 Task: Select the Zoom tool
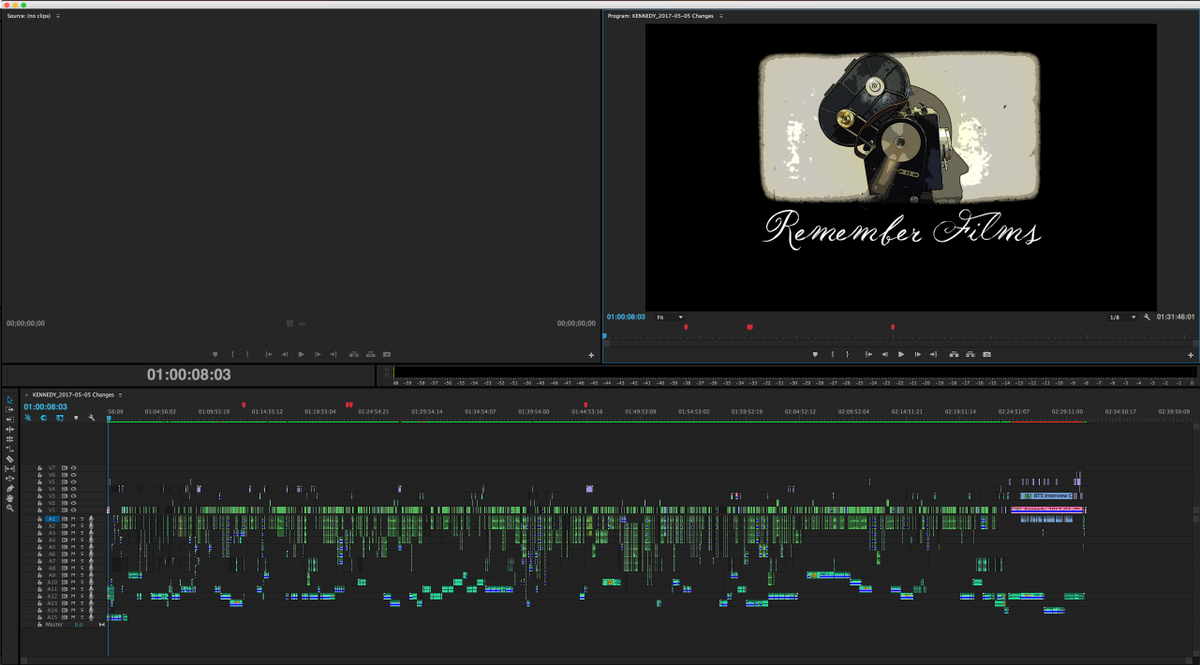point(10,508)
